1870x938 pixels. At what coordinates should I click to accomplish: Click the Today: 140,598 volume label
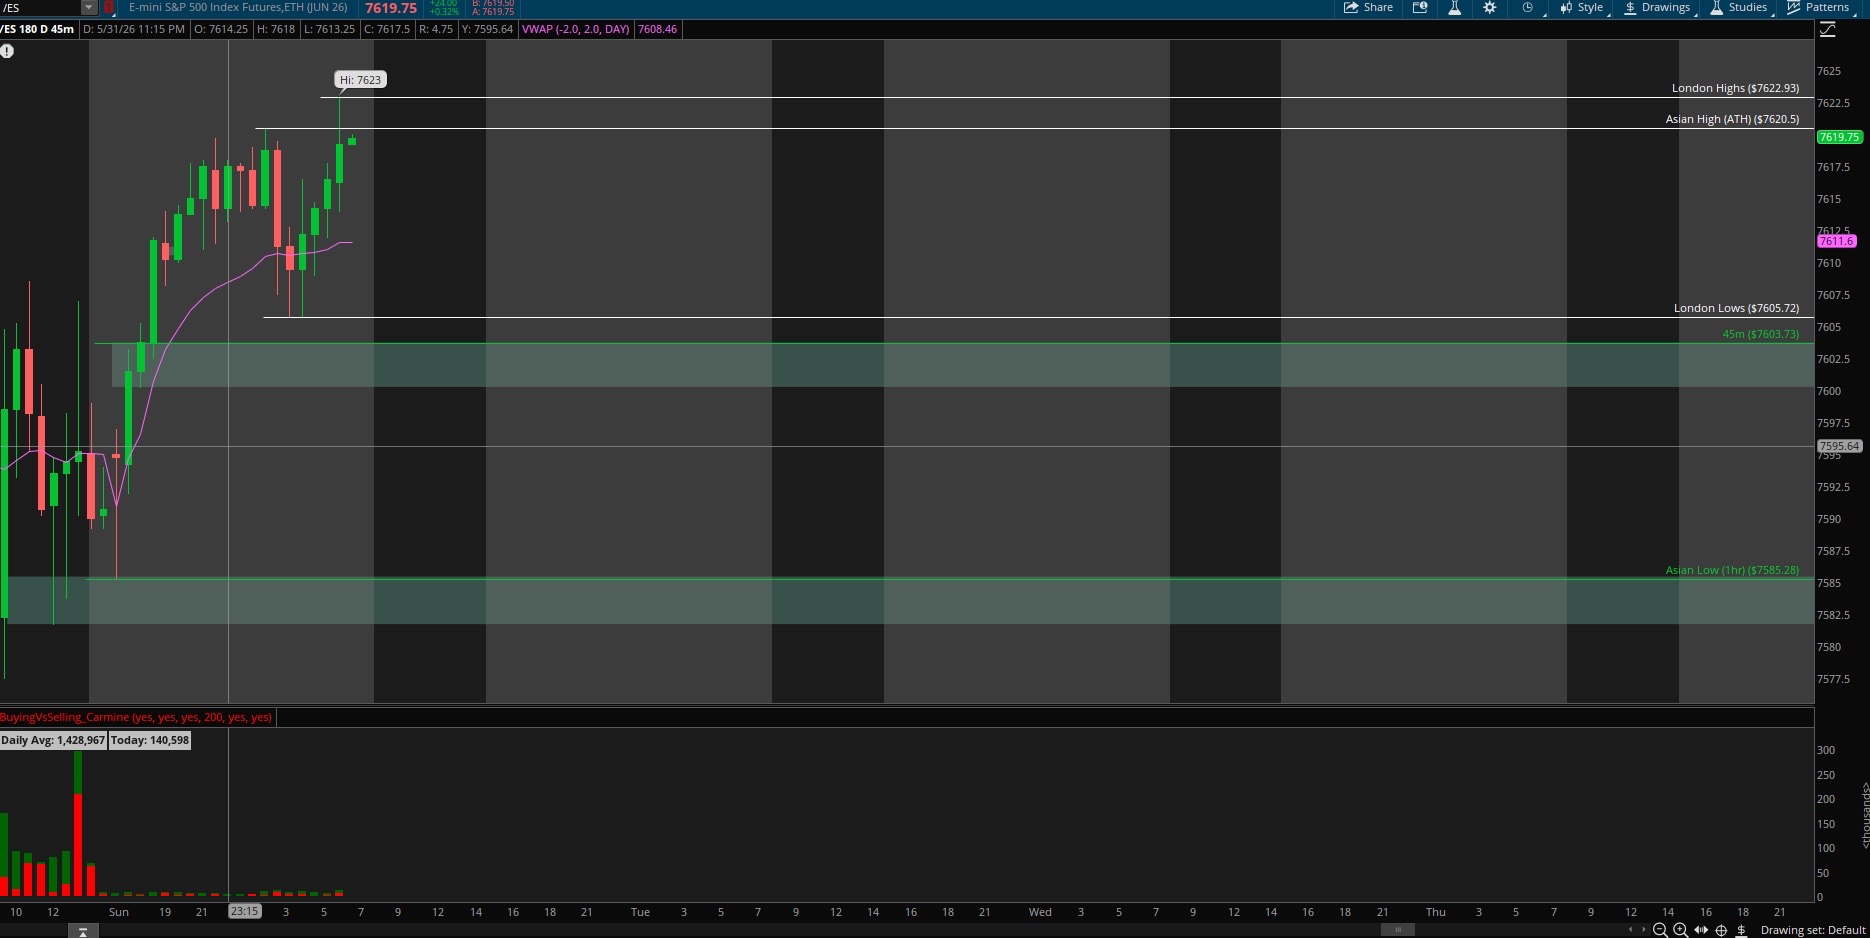(150, 740)
